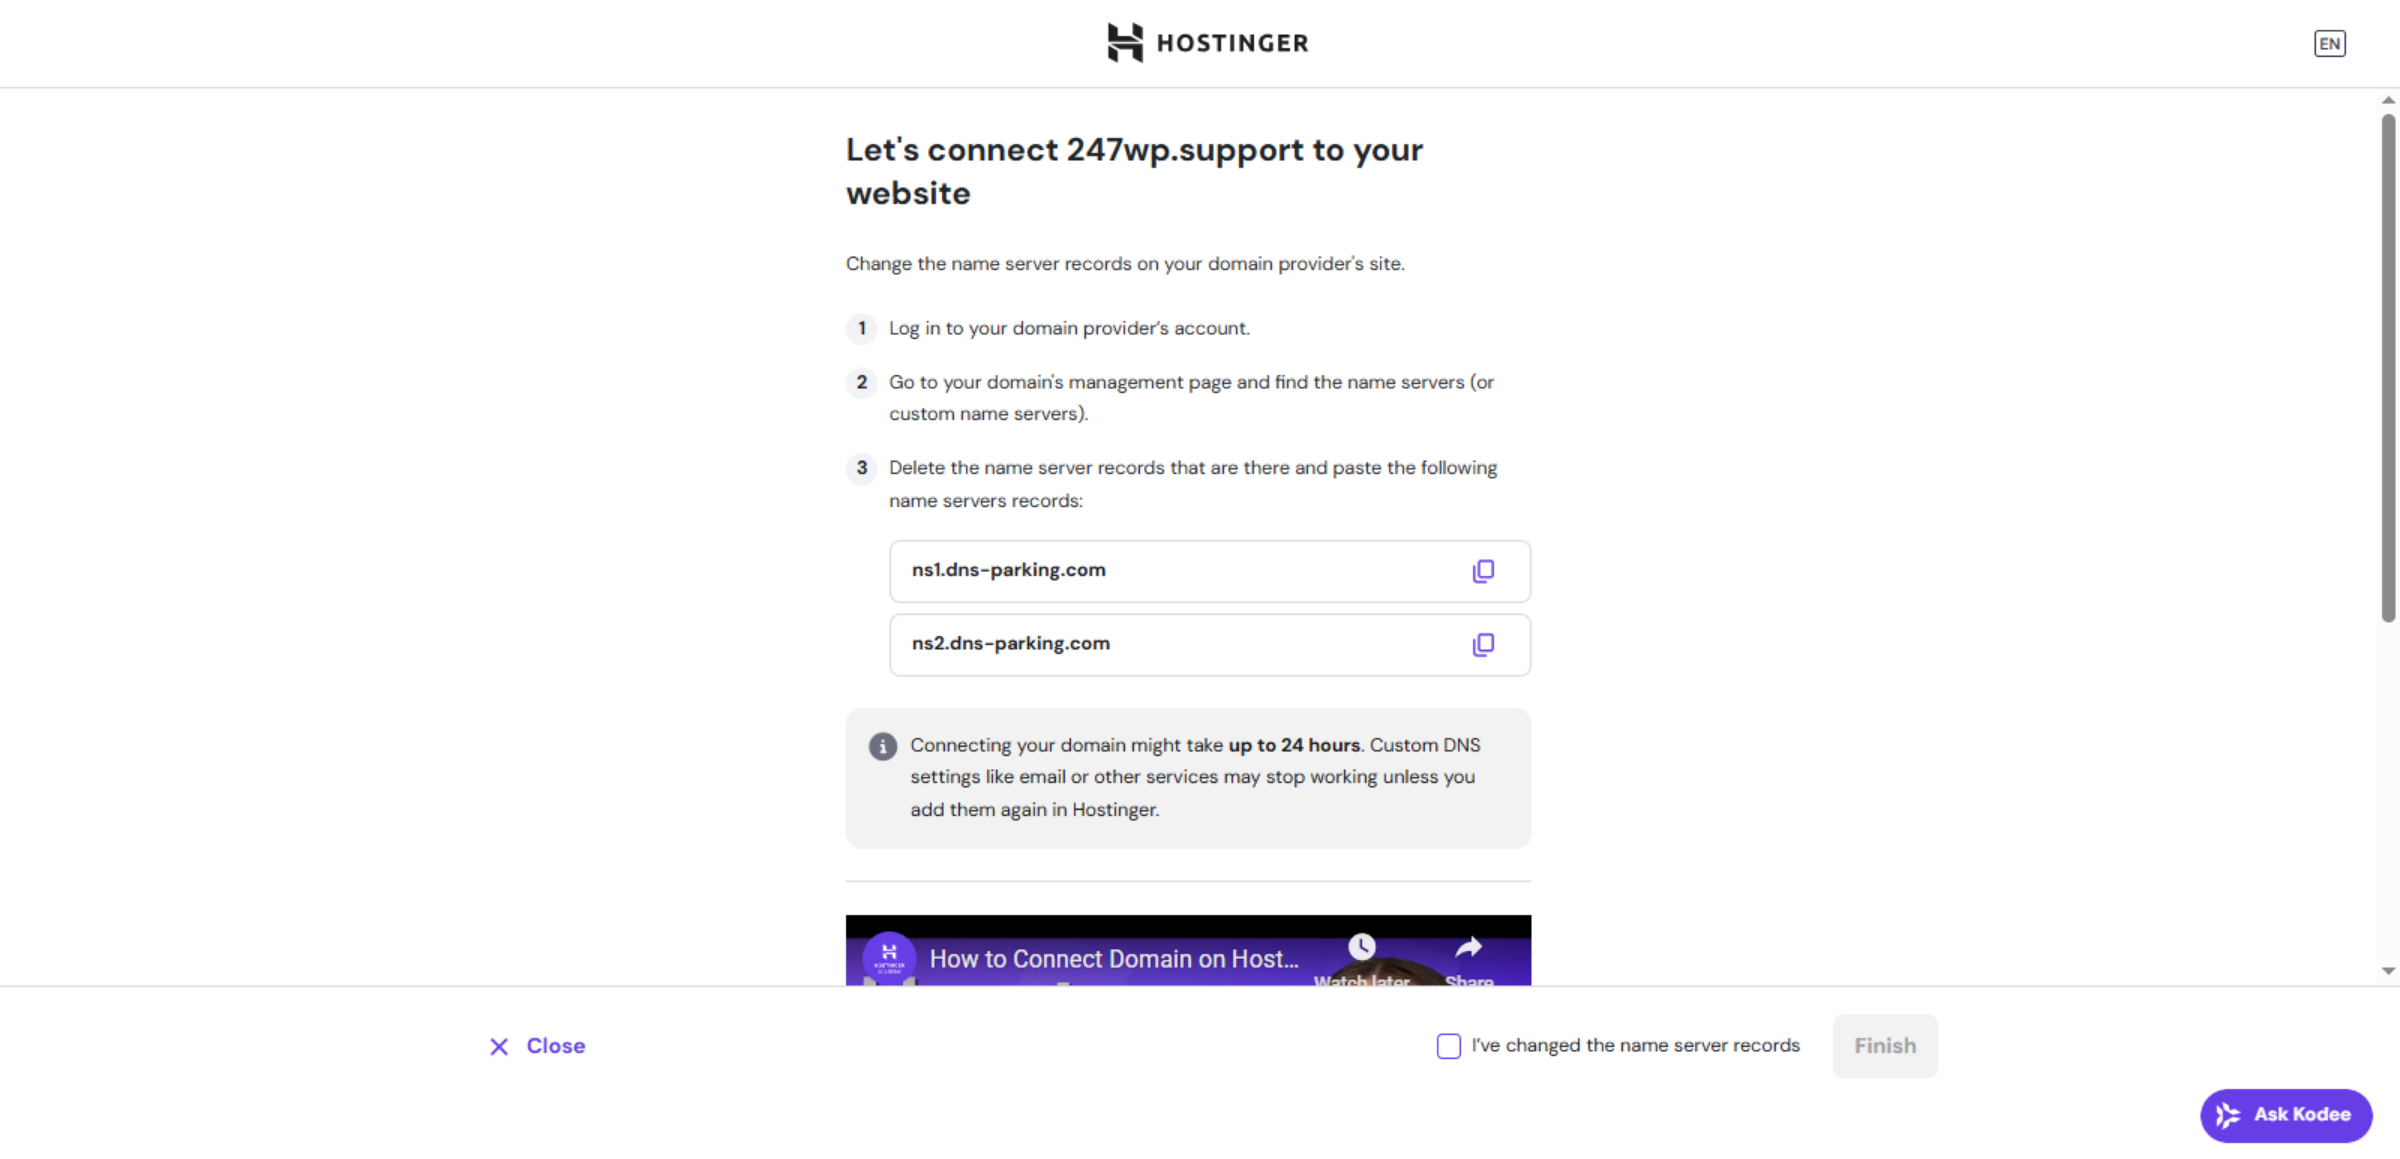Click step 1 numbered circle

(x=861, y=328)
